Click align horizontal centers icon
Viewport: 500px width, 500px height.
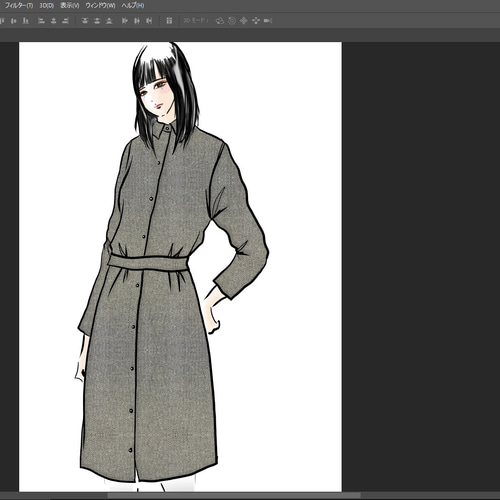tap(53, 21)
